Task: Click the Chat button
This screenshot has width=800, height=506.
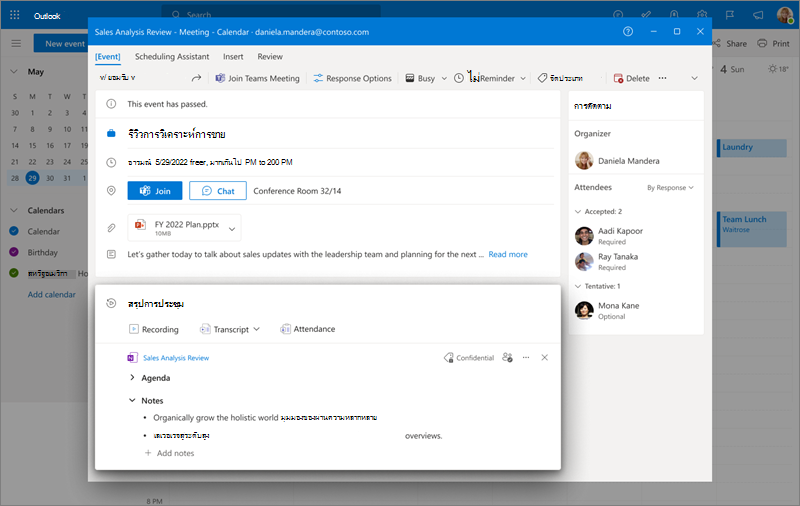Action: point(218,191)
